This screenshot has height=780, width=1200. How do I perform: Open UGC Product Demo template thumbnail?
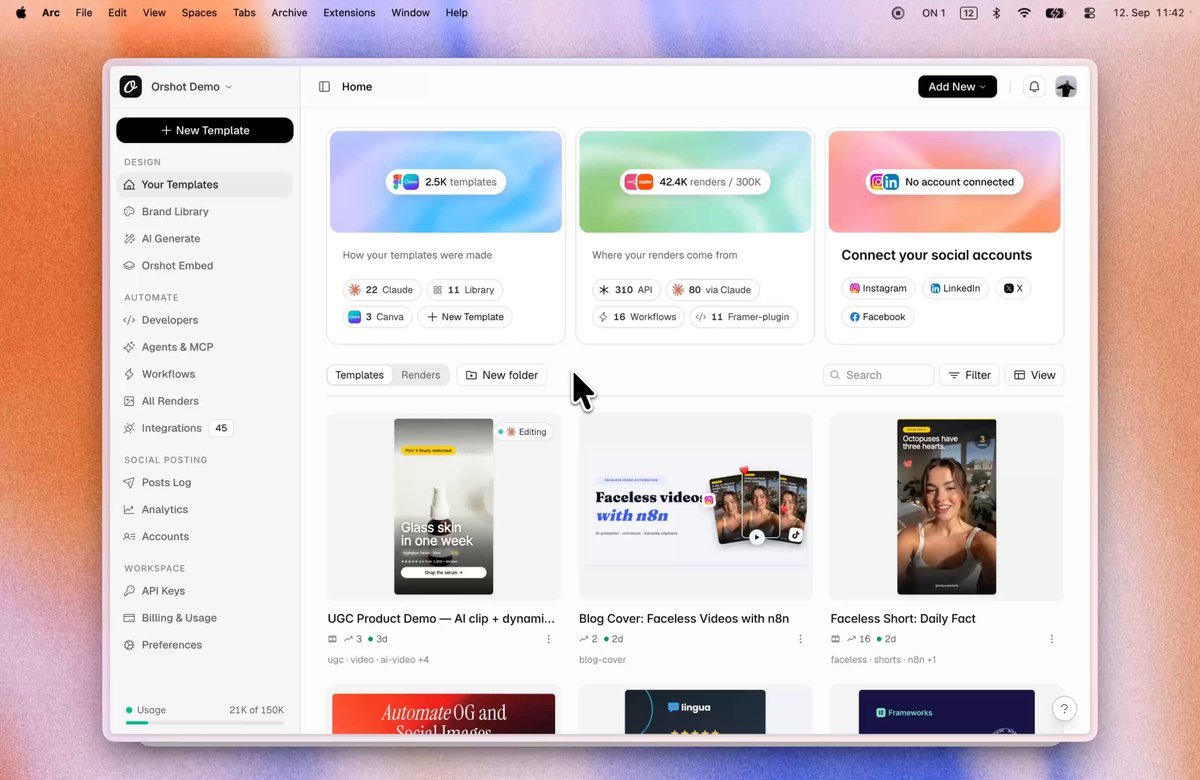point(444,507)
